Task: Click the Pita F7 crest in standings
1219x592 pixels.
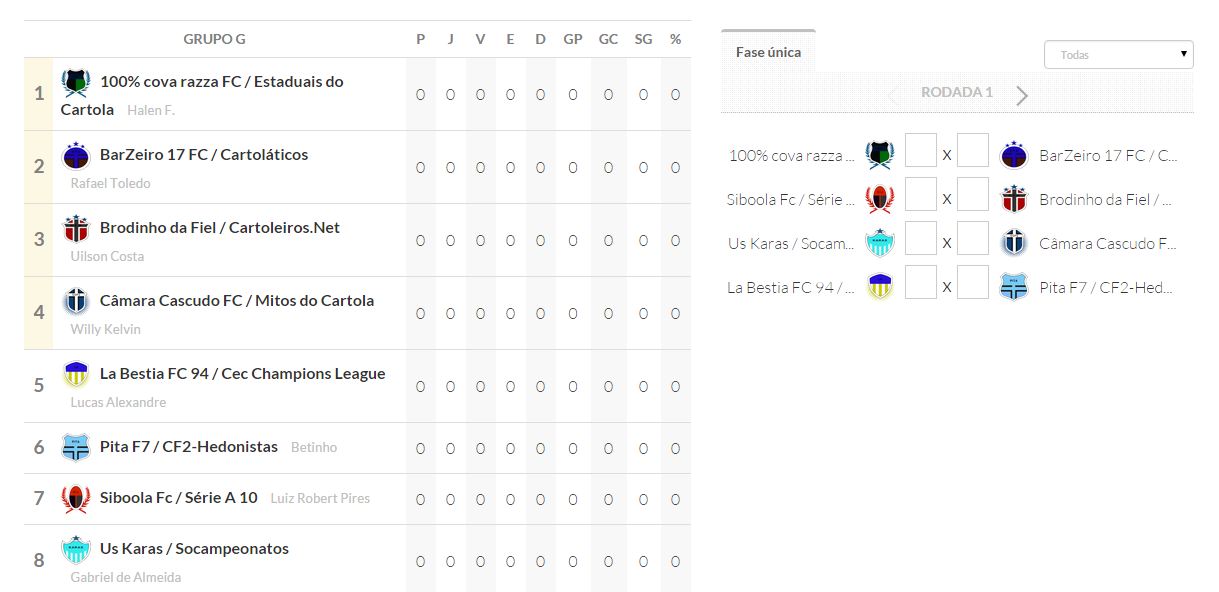Action: tap(76, 447)
